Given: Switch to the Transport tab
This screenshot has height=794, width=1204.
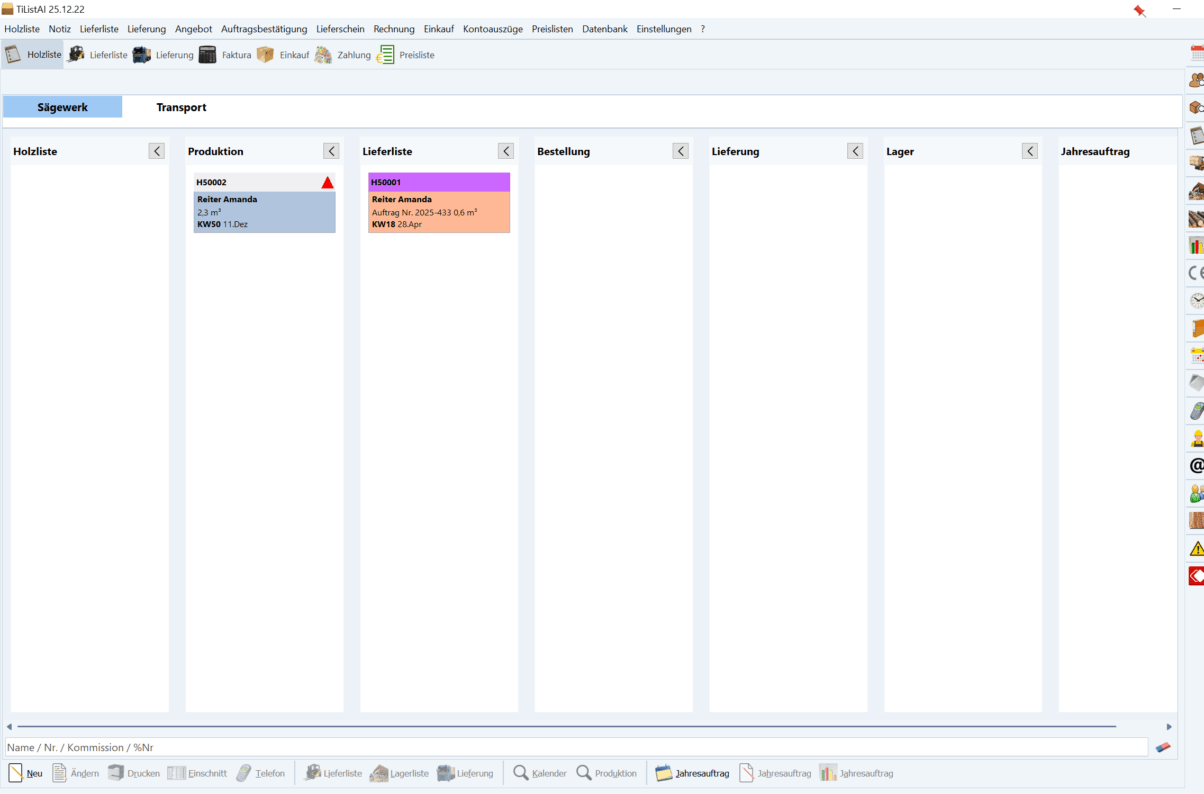Looking at the screenshot, I should pos(181,107).
